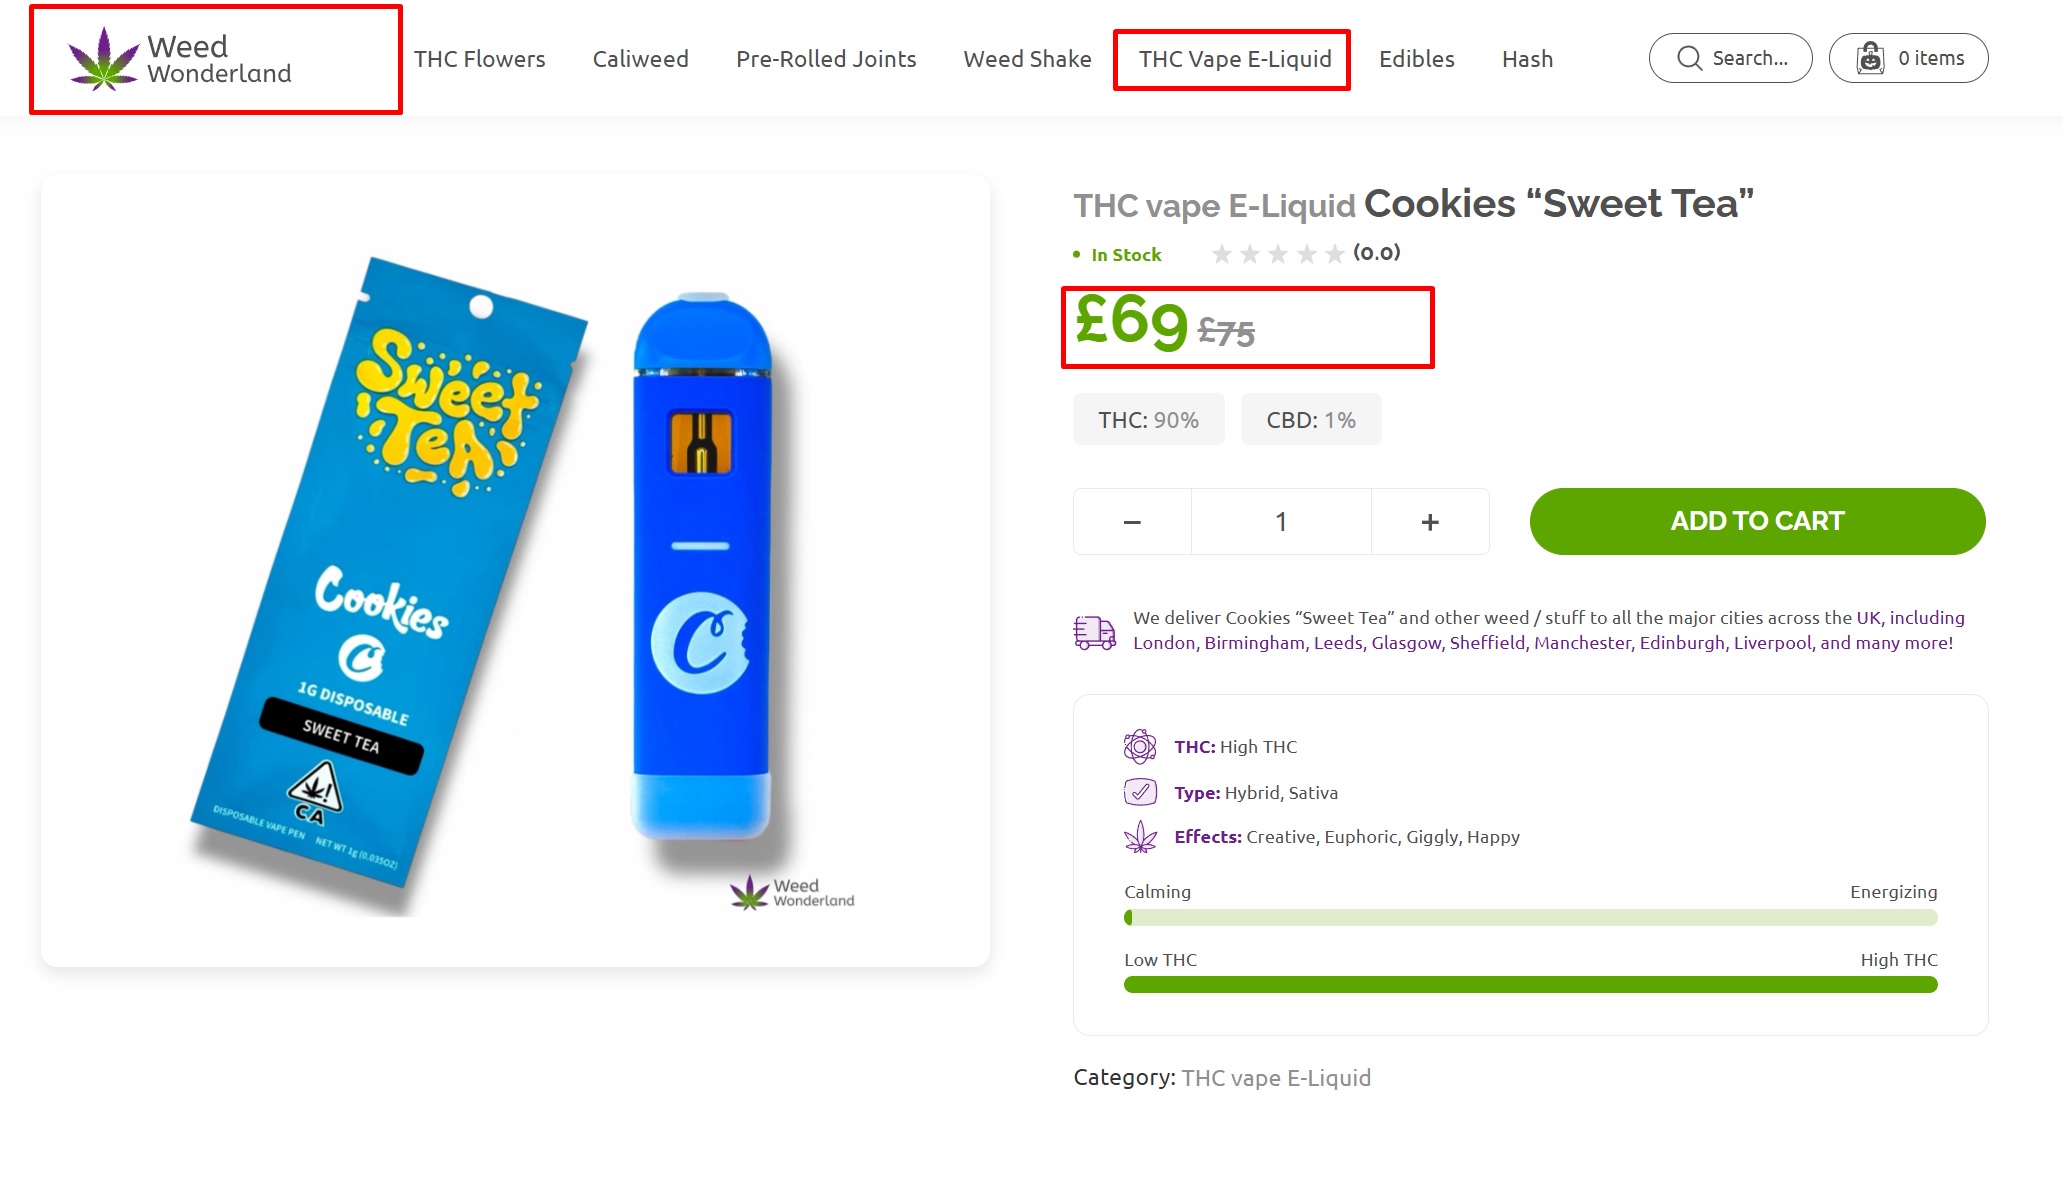The width and height of the screenshot is (2063, 1178).
Task: Go to the Edibles category
Action: tap(1416, 59)
